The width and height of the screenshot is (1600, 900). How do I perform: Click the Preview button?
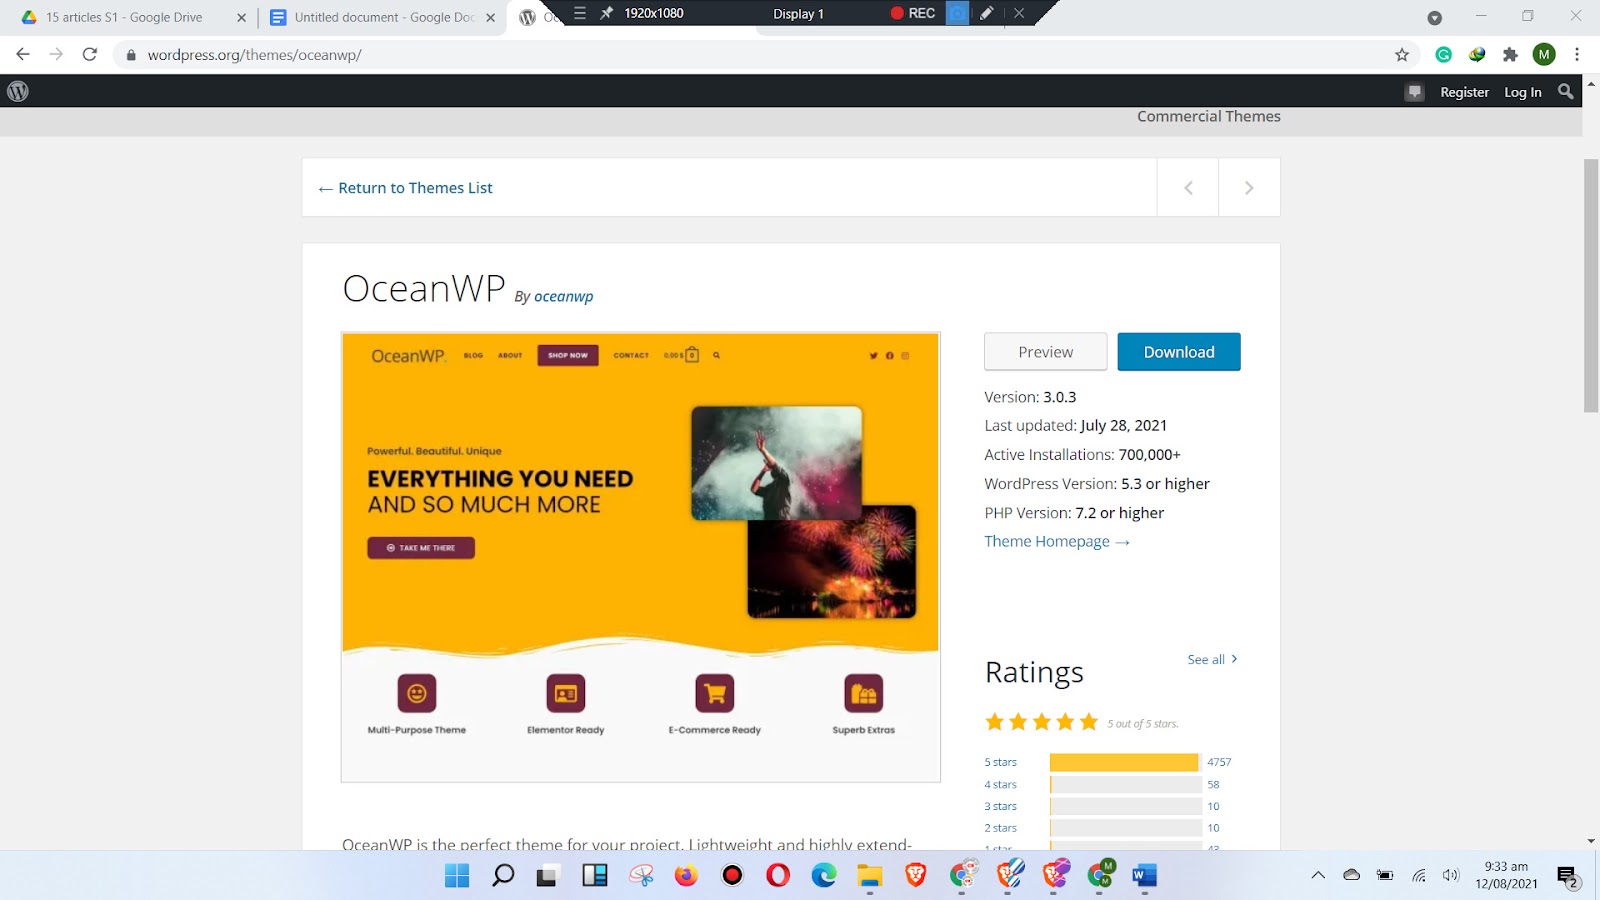[1046, 352]
